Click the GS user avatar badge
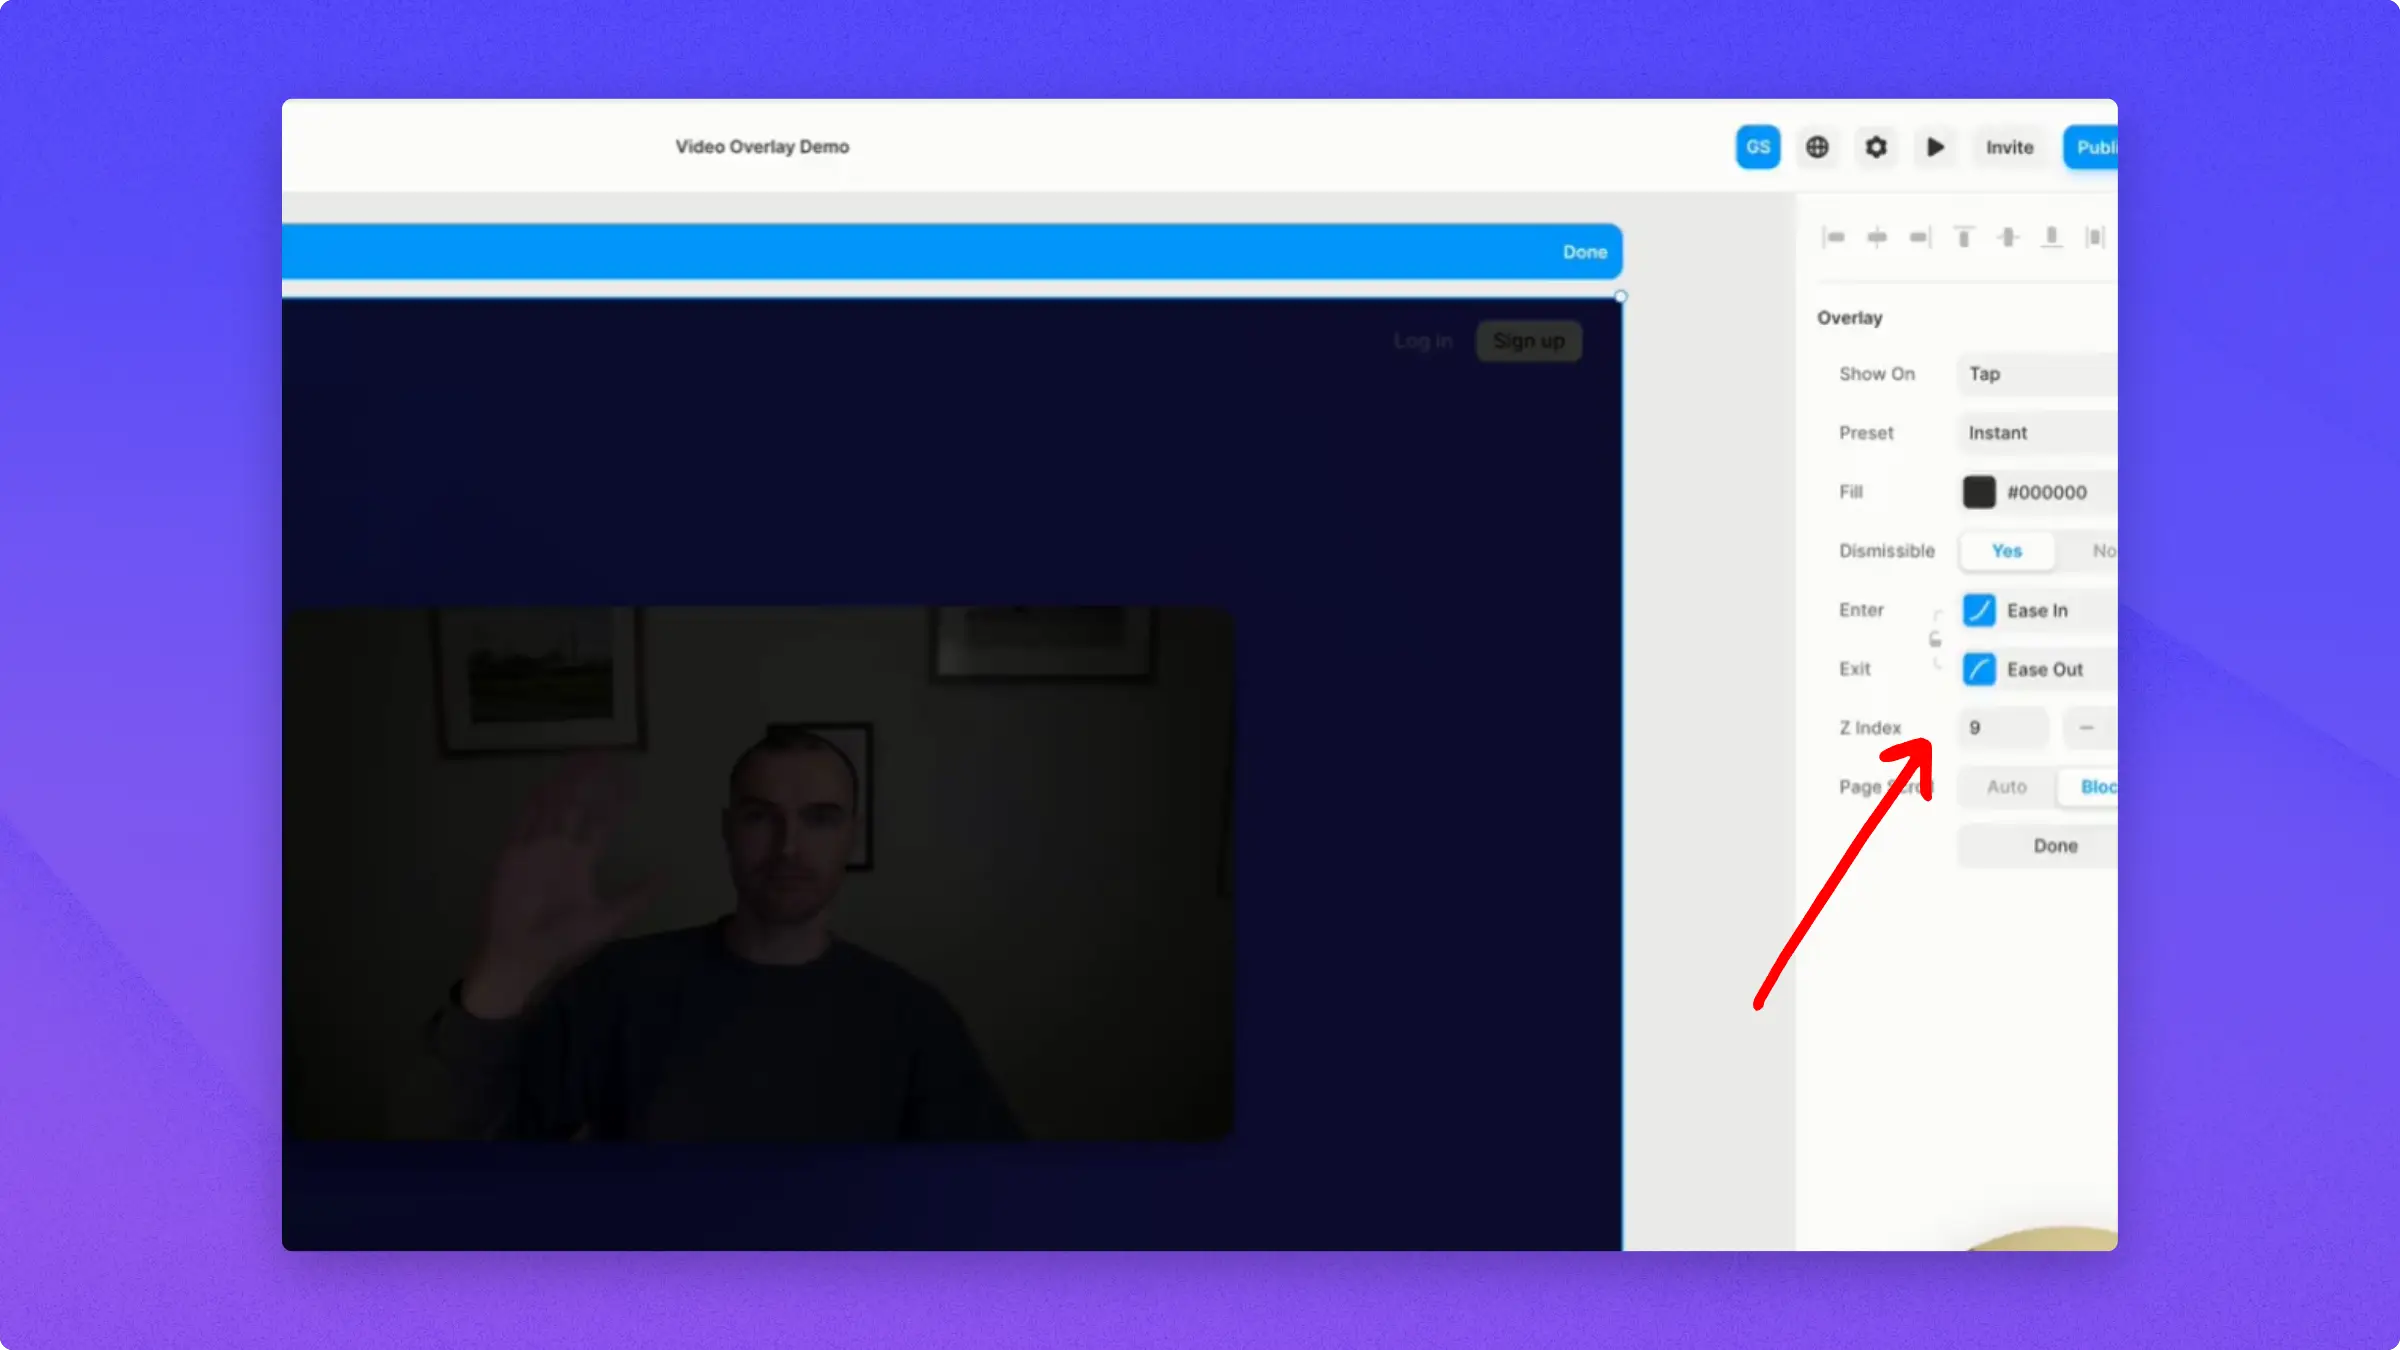 click(1757, 147)
